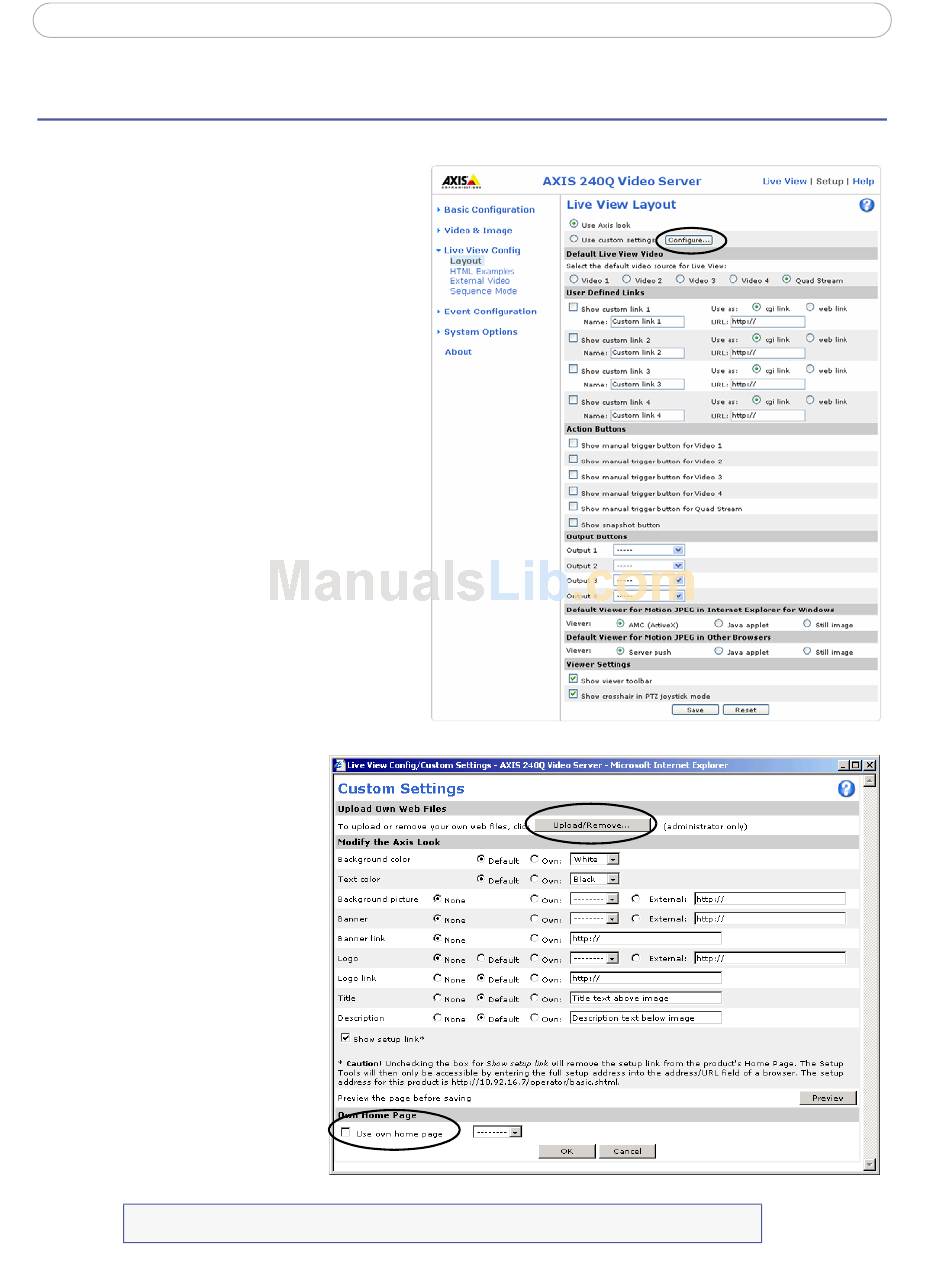
Task: Open the own home page dropdown
Action: [498, 1133]
